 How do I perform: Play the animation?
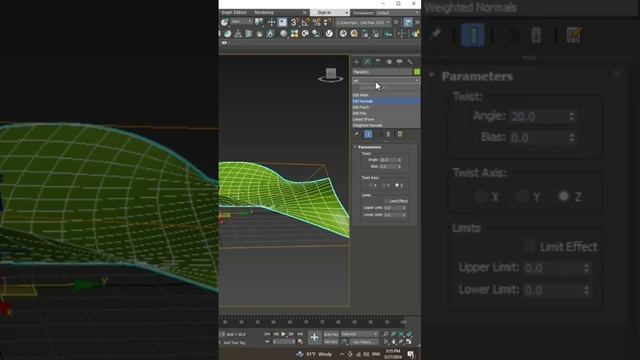coord(283,334)
